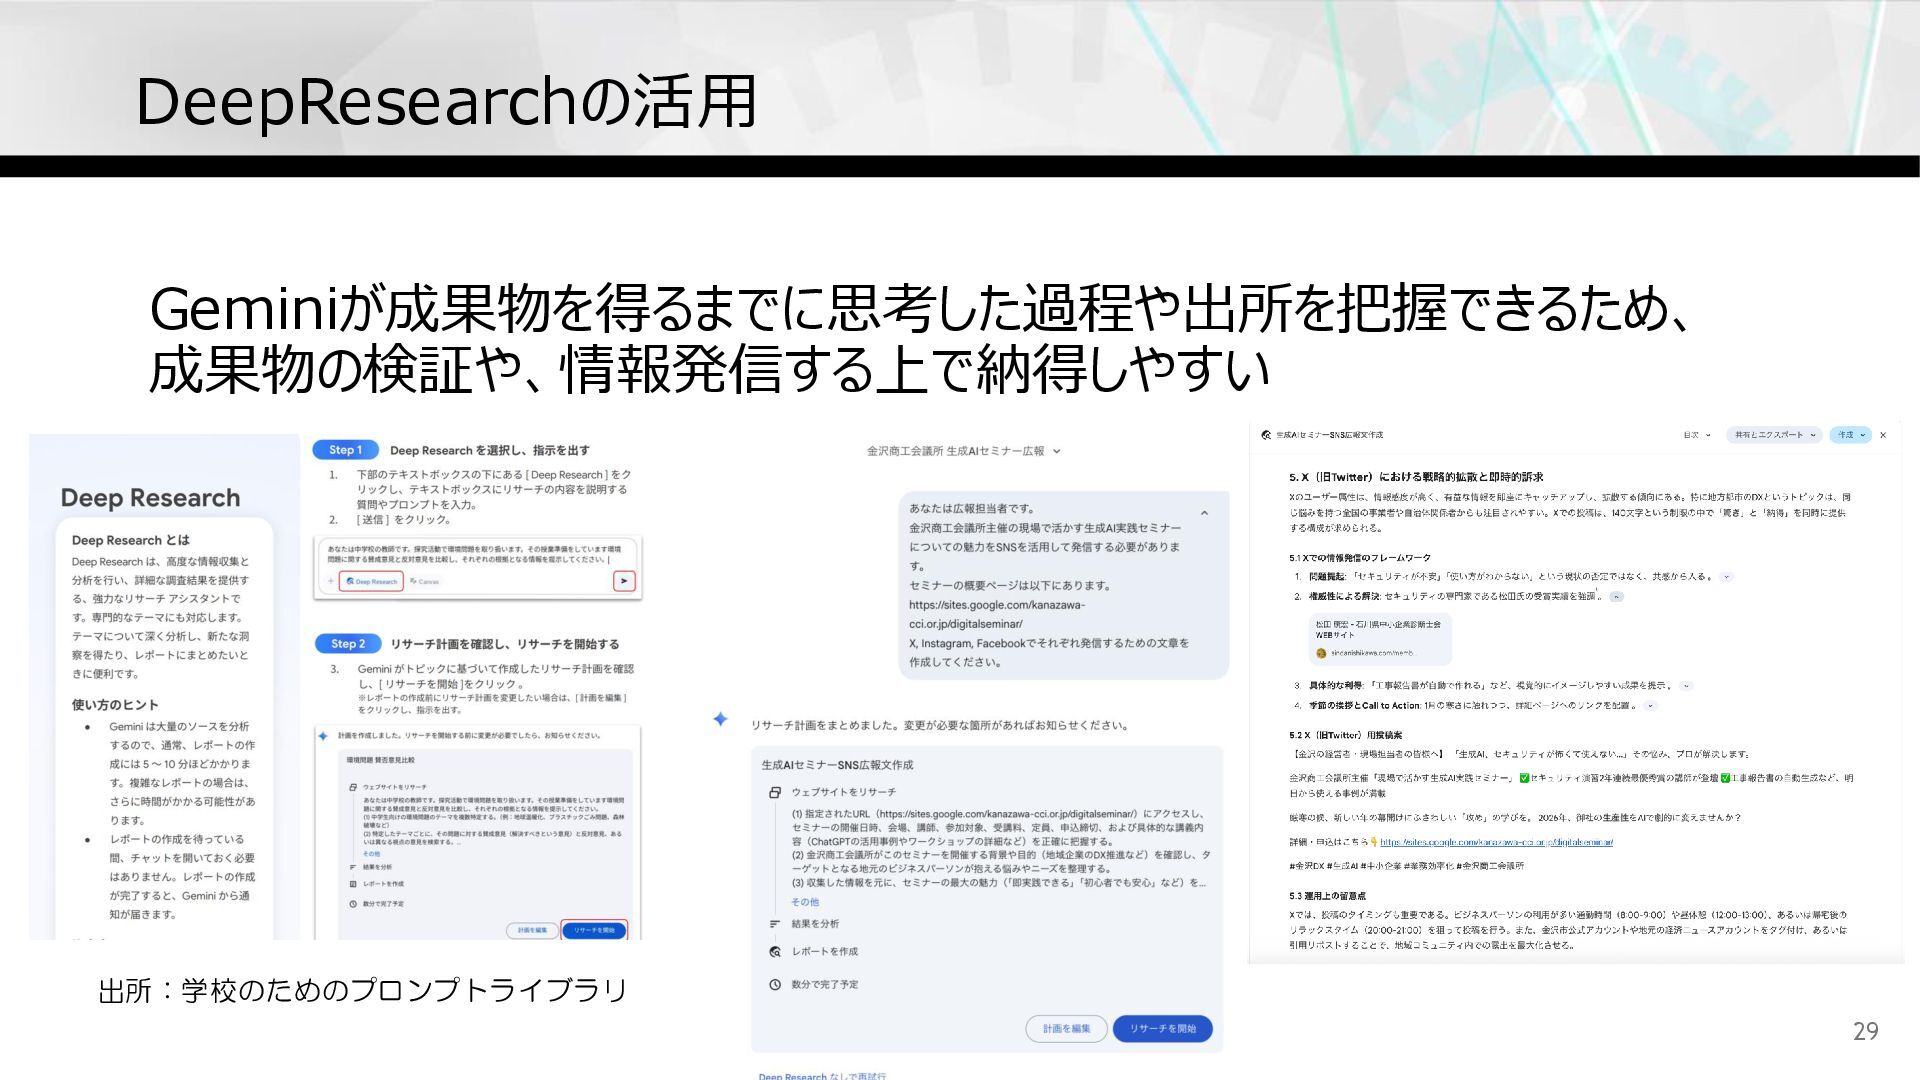Expand the source chip after 問題提起 item

pyautogui.click(x=1727, y=577)
